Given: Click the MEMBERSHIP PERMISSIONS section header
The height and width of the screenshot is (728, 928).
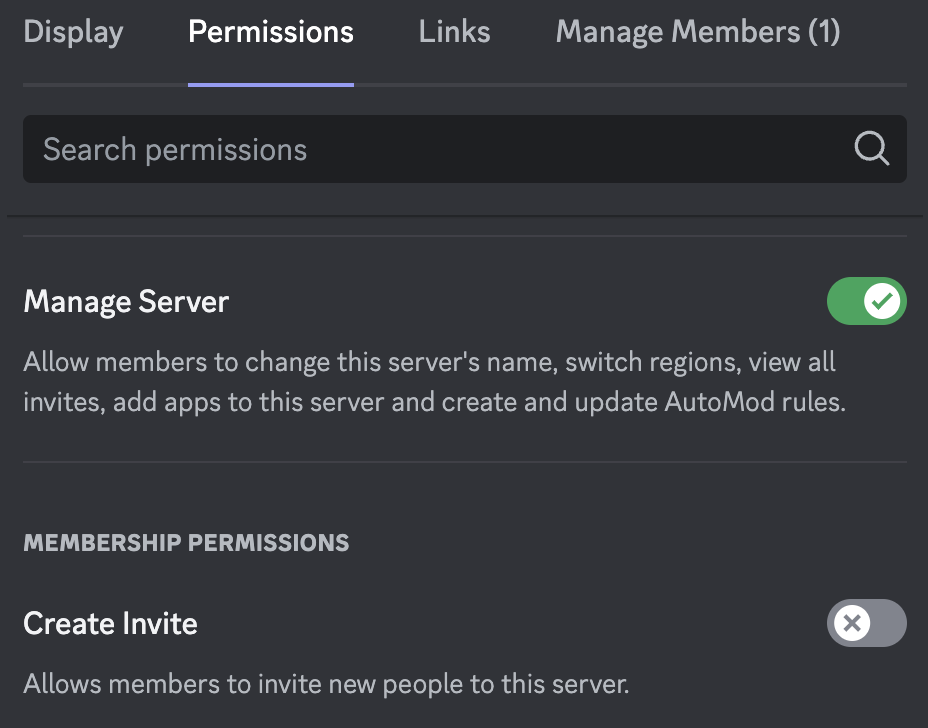Looking at the screenshot, I should click(x=186, y=543).
